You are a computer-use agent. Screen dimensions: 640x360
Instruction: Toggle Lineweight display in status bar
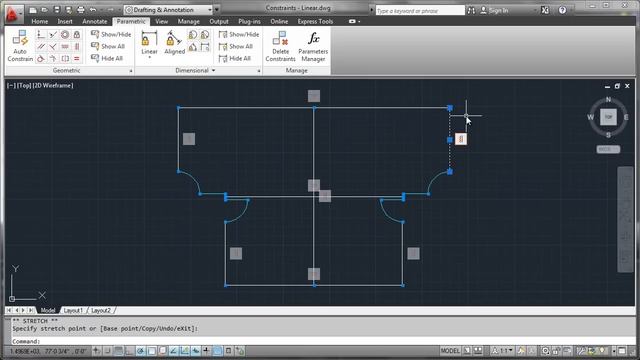click(206, 351)
